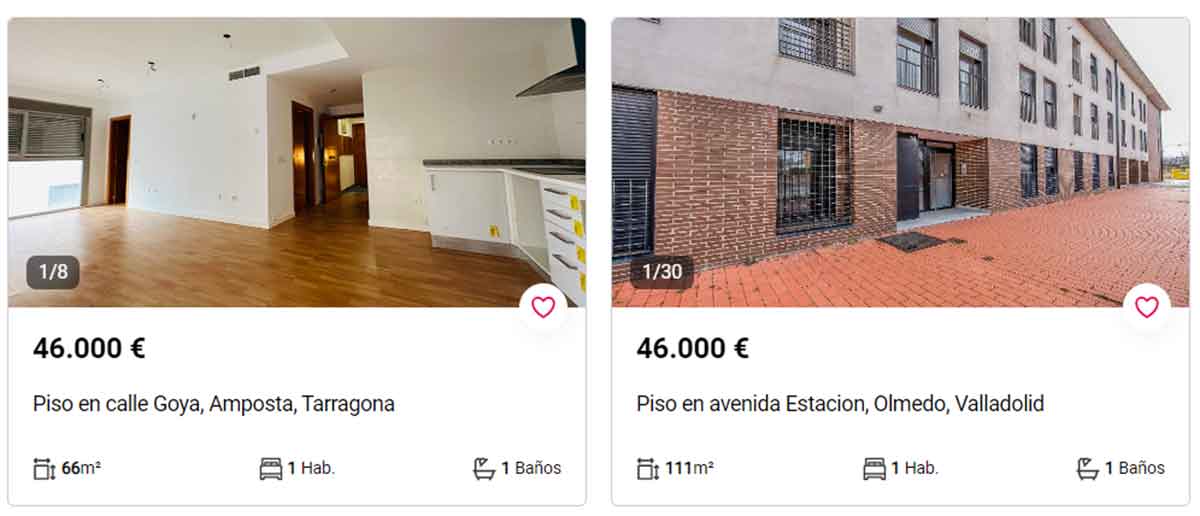Viewport: 1200px width, 516px height.
Task: Click 1 Baños on the Amposta listing
Action: click(531, 468)
